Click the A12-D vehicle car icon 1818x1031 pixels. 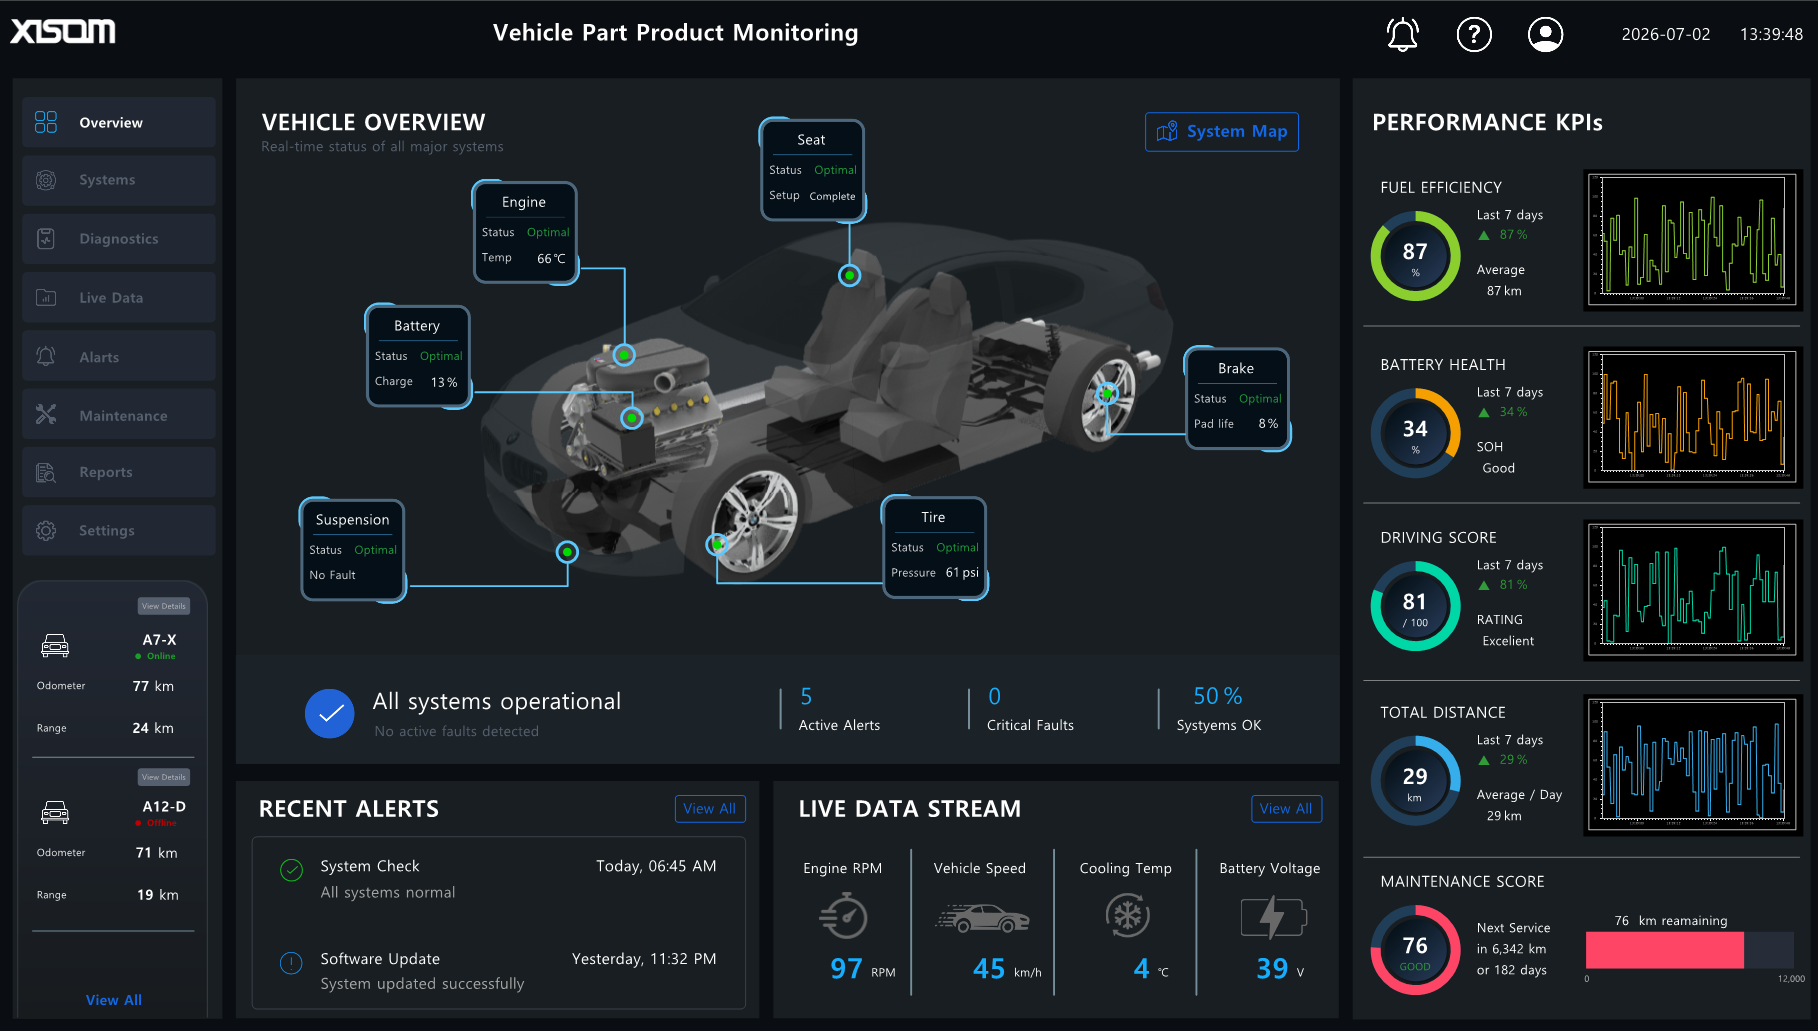(55, 813)
